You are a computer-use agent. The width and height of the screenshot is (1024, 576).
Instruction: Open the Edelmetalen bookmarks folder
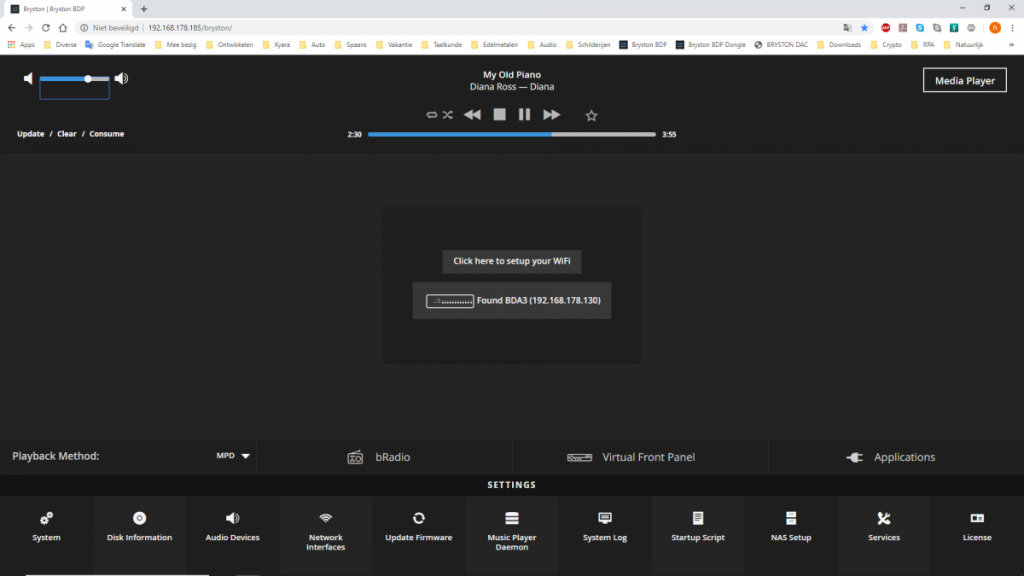pos(494,45)
